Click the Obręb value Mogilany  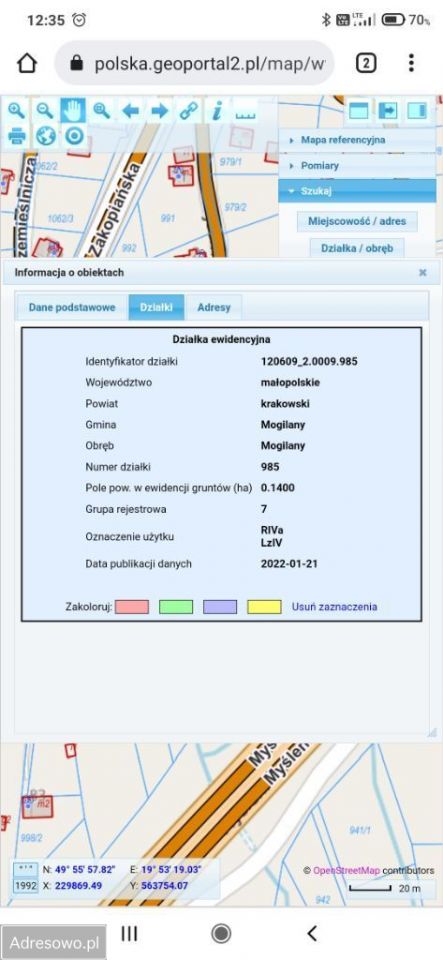click(x=283, y=446)
